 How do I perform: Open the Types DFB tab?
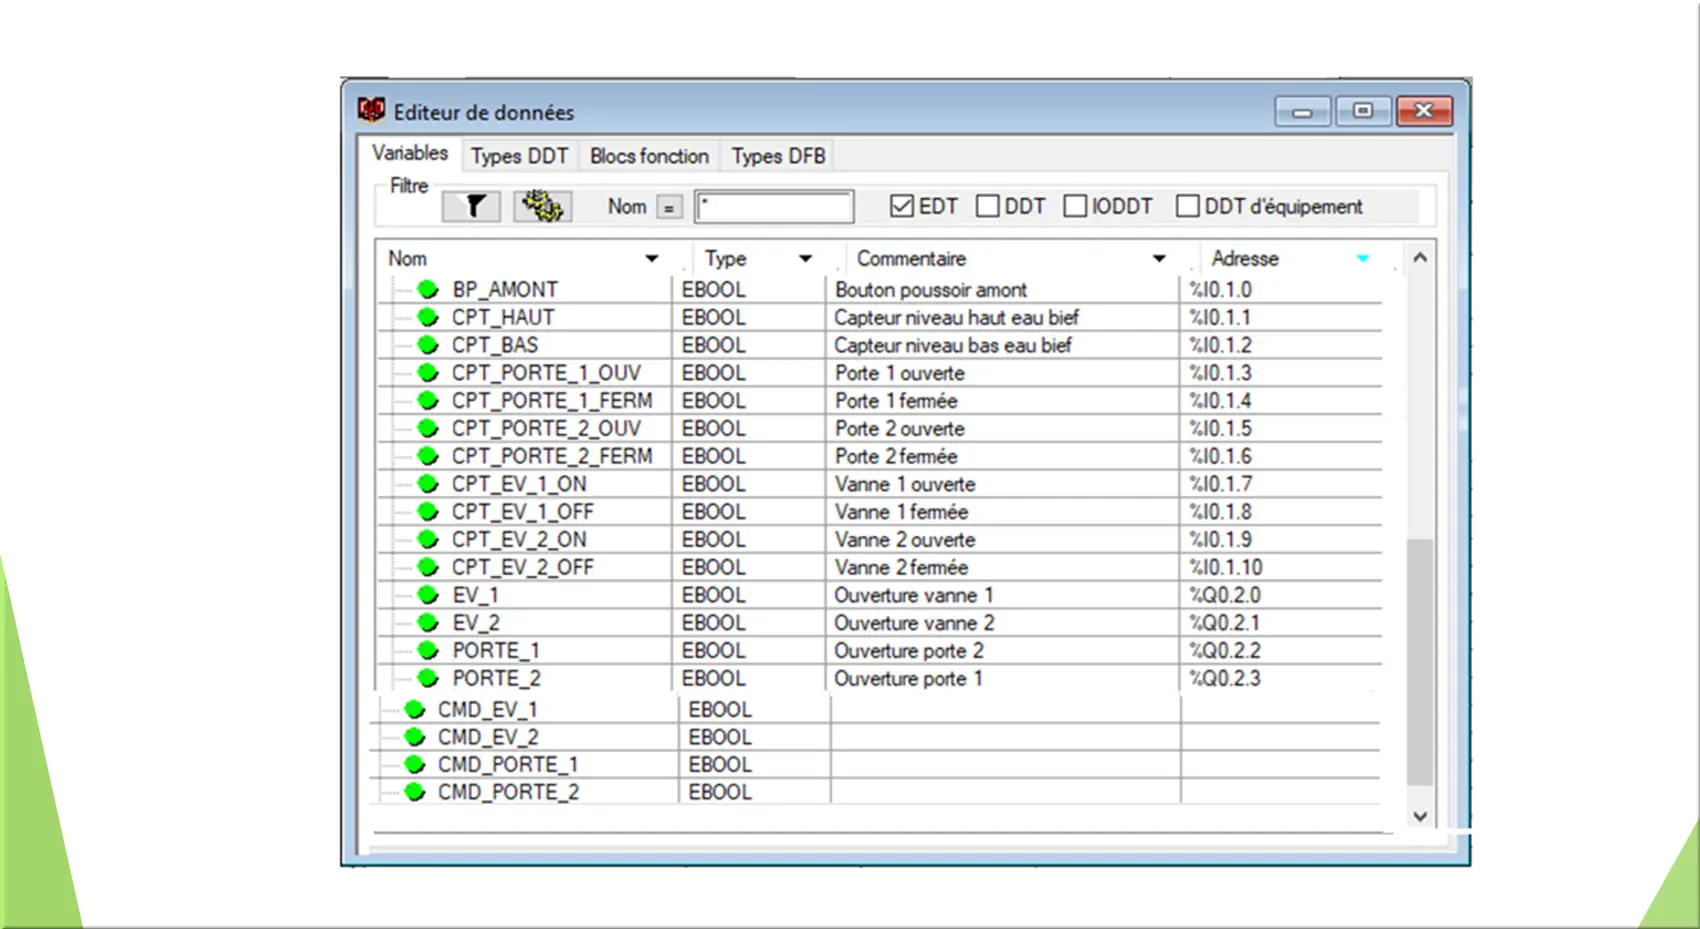click(778, 156)
